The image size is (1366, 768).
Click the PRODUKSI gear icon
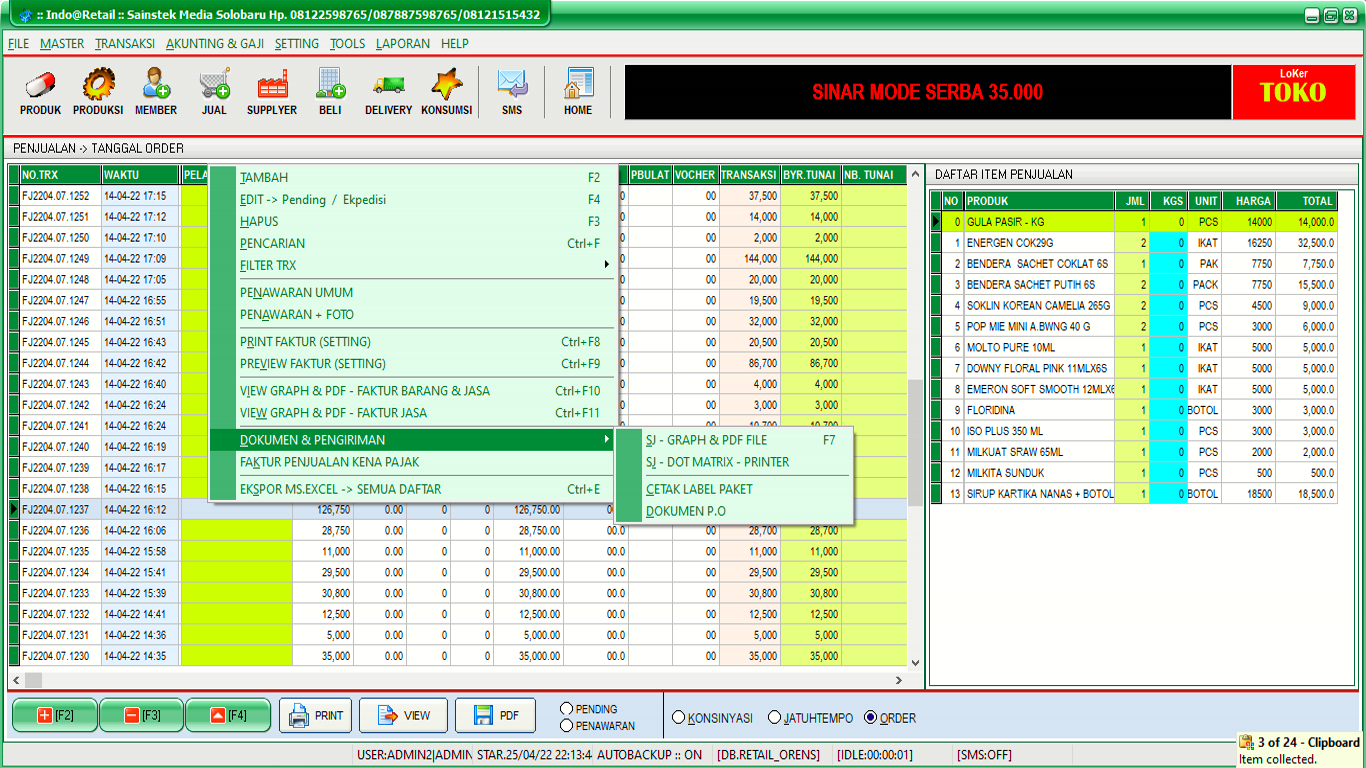point(98,93)
